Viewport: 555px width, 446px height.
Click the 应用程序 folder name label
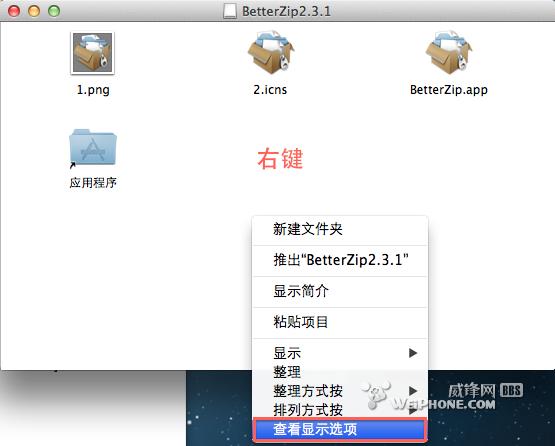[x=93, y=183]
